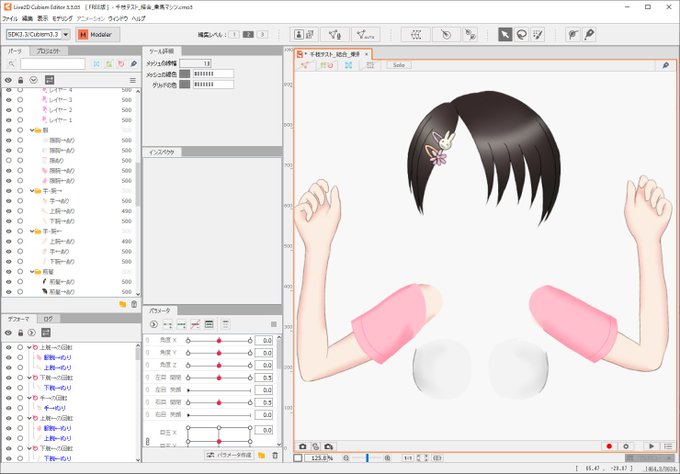The image size is (680, 474).
Task: Select the lasso selection tool
Action: tap(522, 34)
